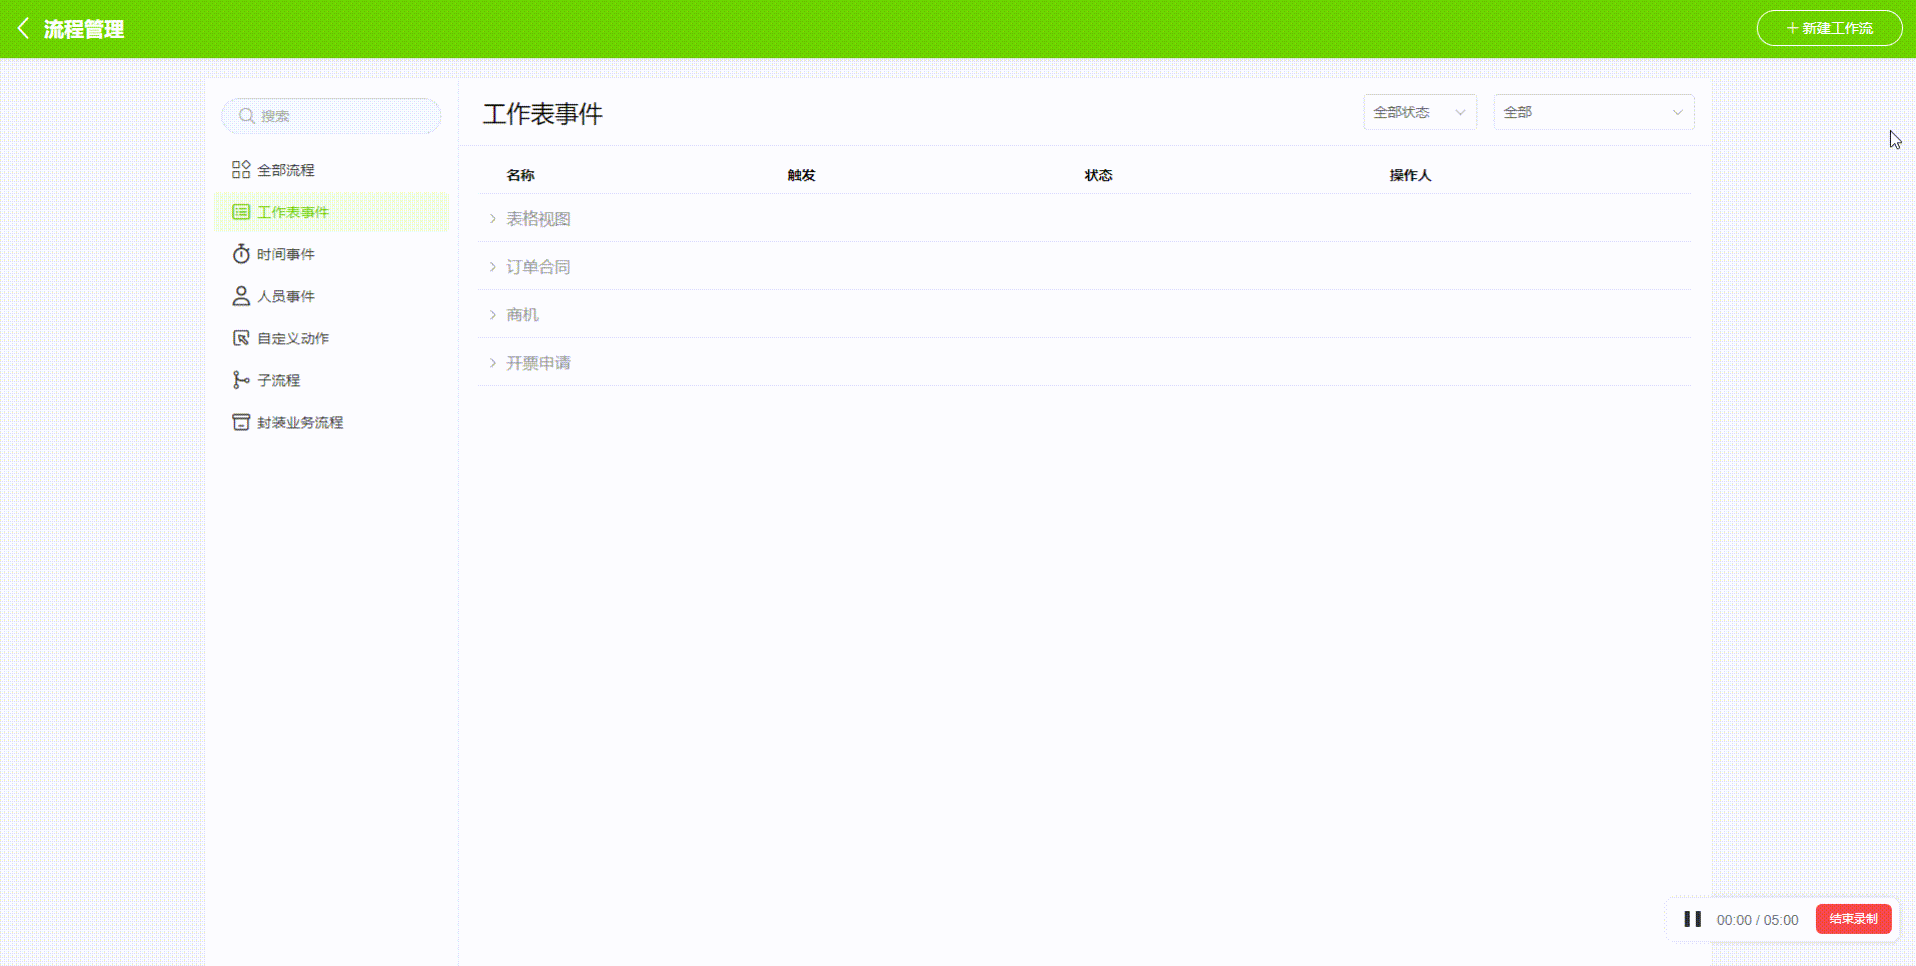Open the 全部流程 menu item

(331, 170)
